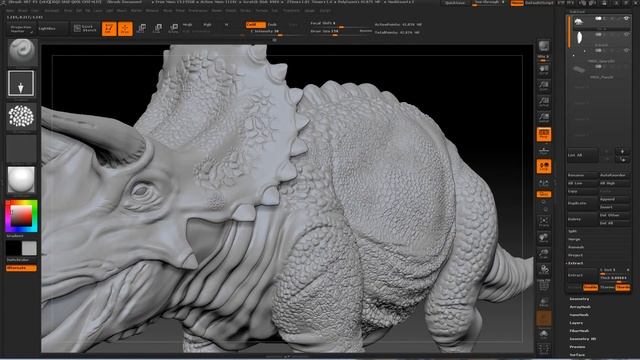Open the white sphere material selector
Viewport: 640px width, 360px height.
[21, 180]
